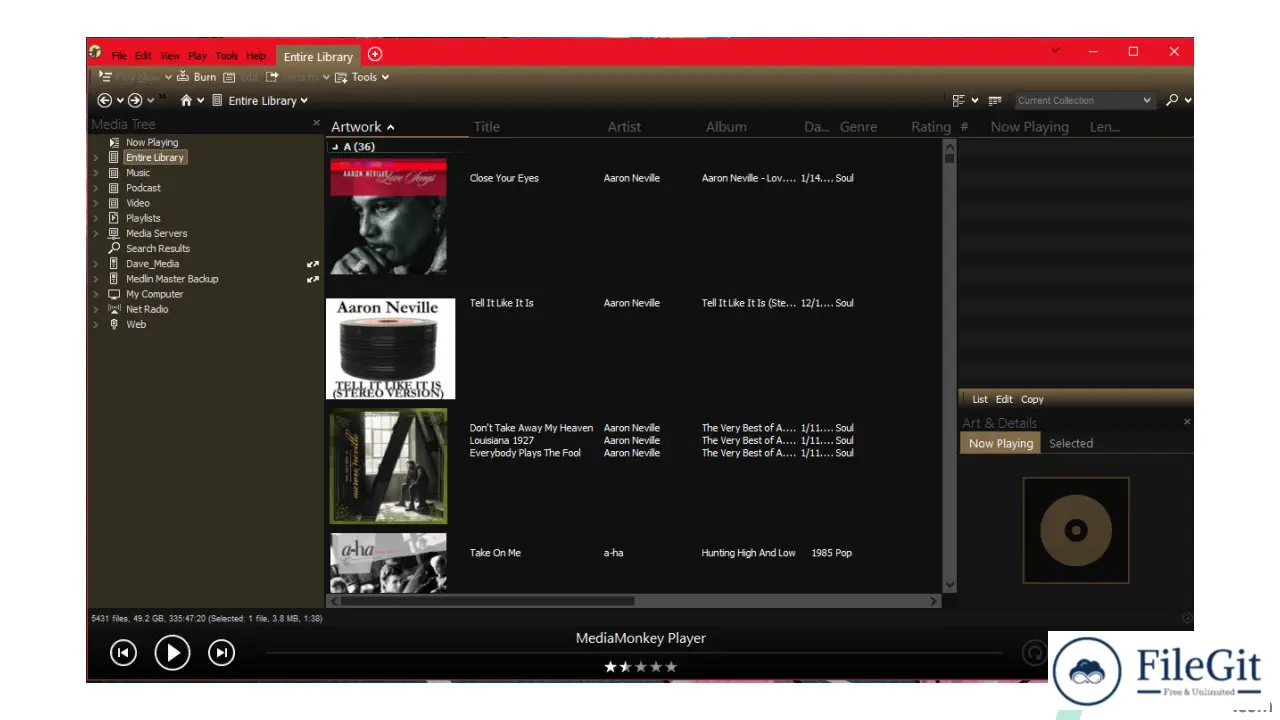Click the Tools toolbar icon

(x=341, y=77)
